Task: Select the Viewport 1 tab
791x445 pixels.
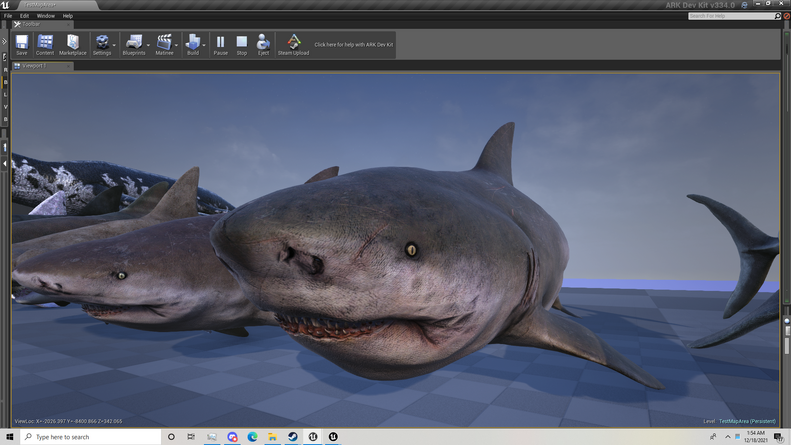Action: [42, 66]
